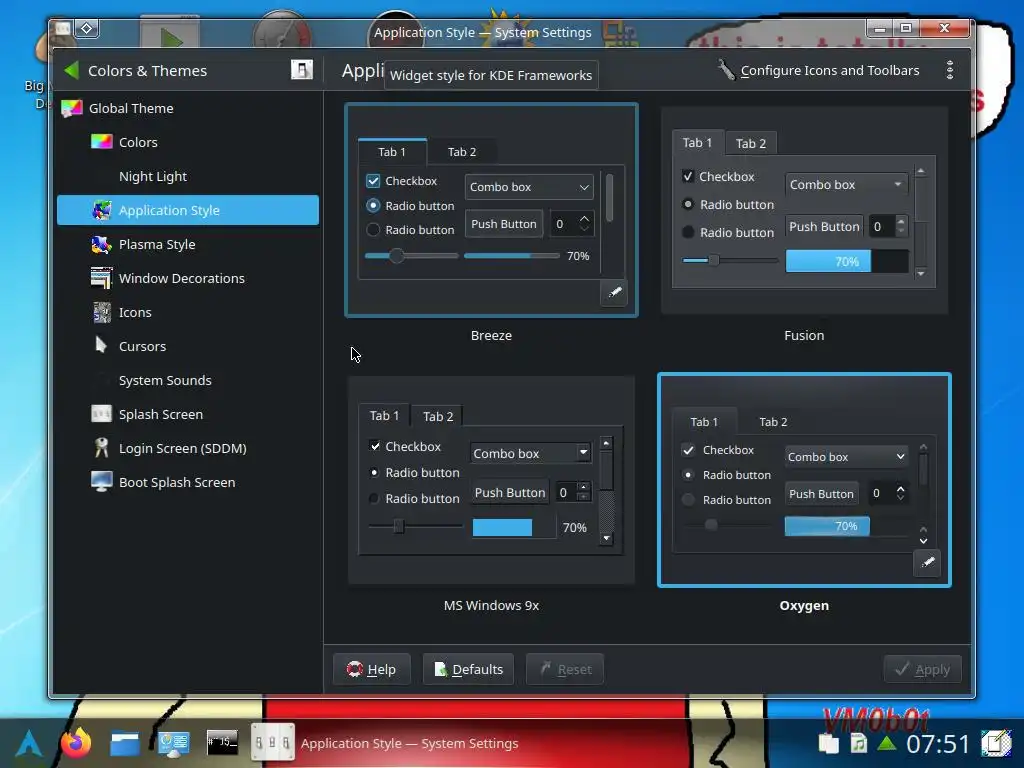Click the spinbox in Oxygen preview
This screenshot has width=1024, height=768.
pos(888,493)
